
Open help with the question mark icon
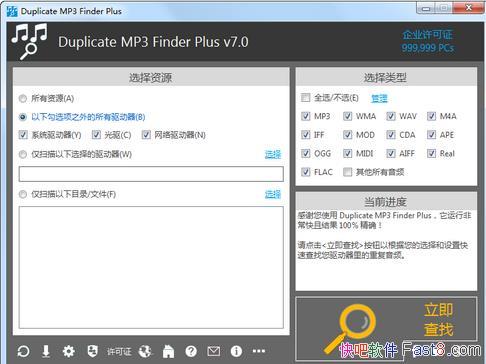point(191,351)
